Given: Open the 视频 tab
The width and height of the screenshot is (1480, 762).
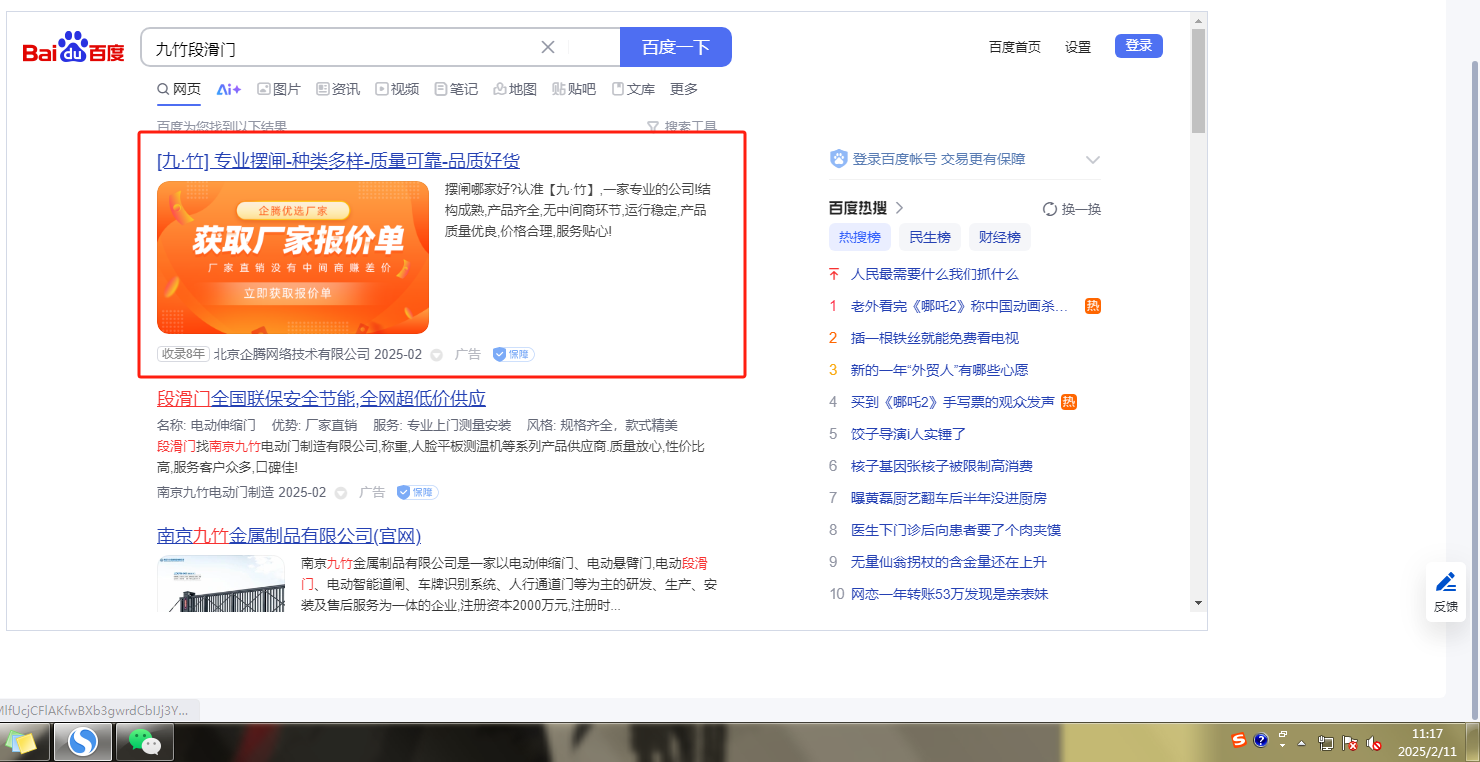Looking at the screenshot, I should [397, 89].
